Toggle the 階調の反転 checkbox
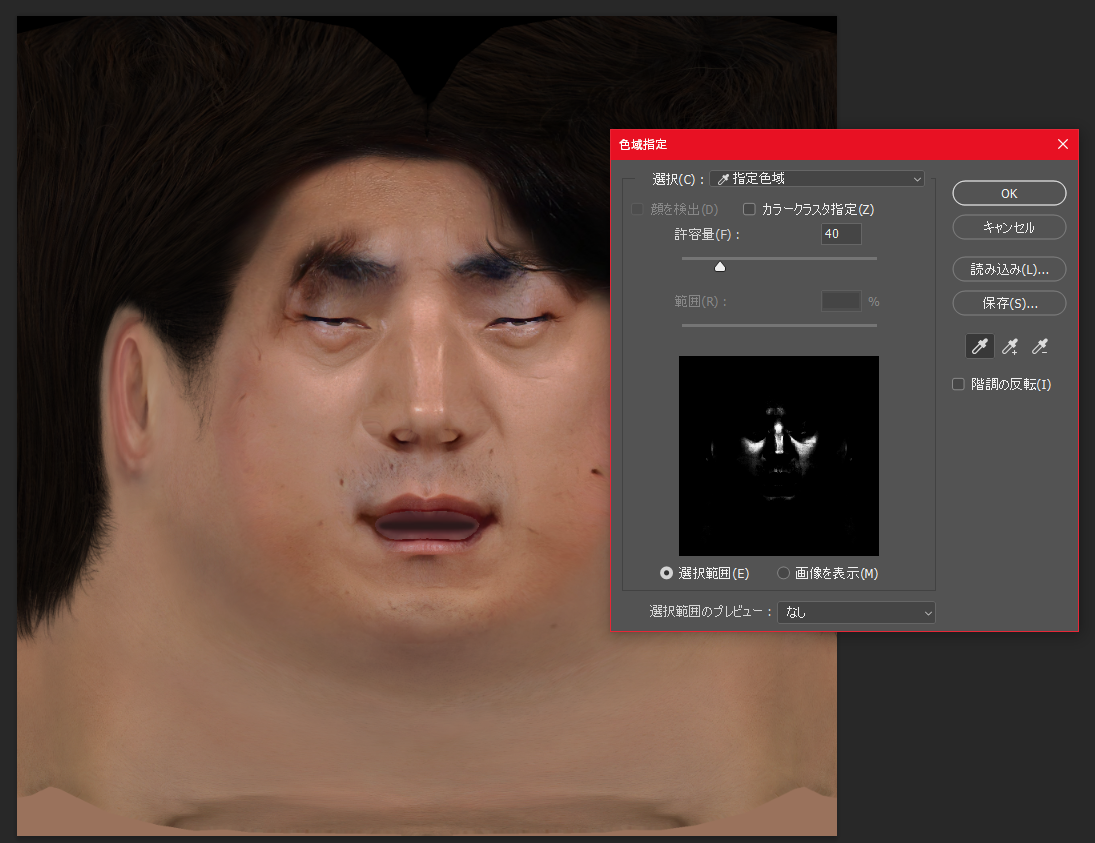Image resolution: width=1095 pixels, height=843 pixels. pyautogui.click(x=958, y=384)
